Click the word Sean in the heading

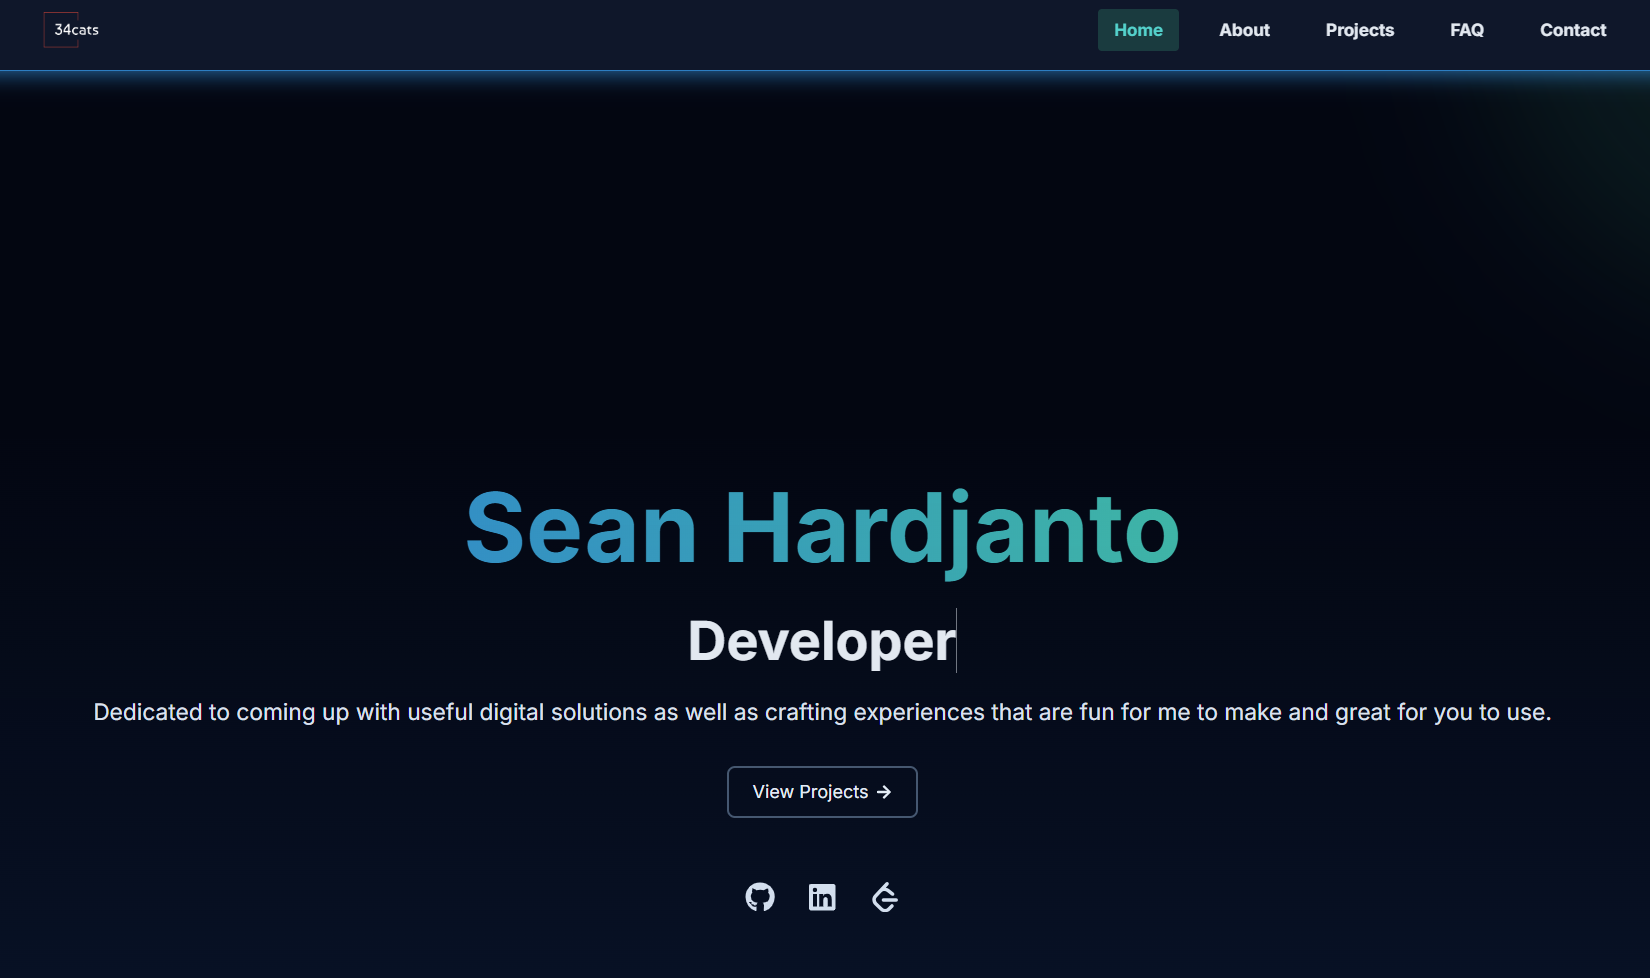tap(580, 529)
